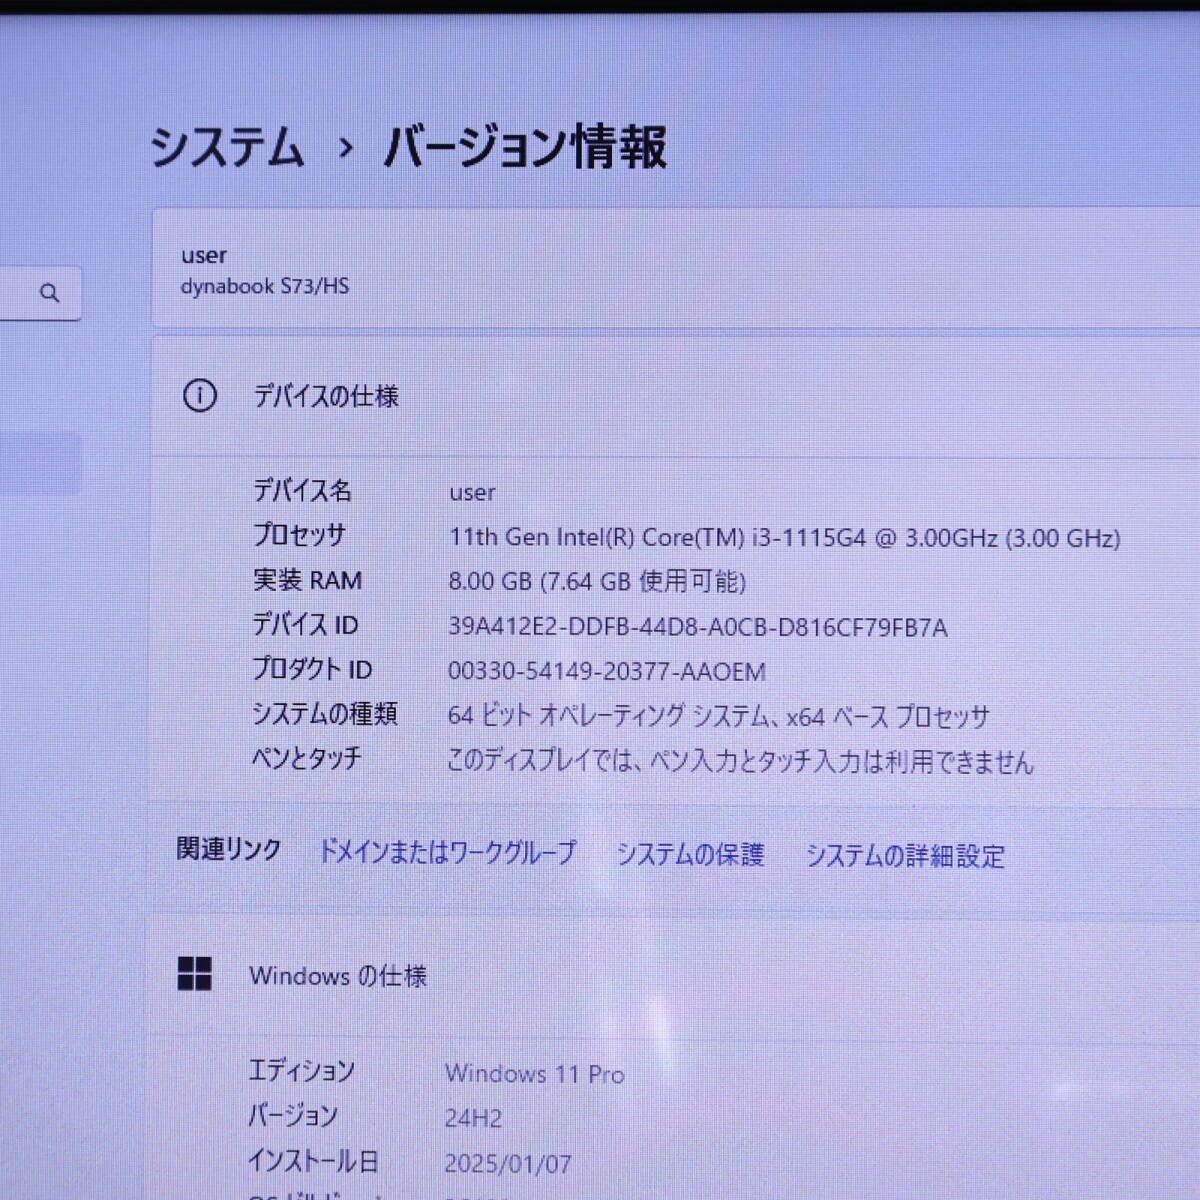
Task: Select the highlighted sidebar navigation item
Action: [40, 463]
